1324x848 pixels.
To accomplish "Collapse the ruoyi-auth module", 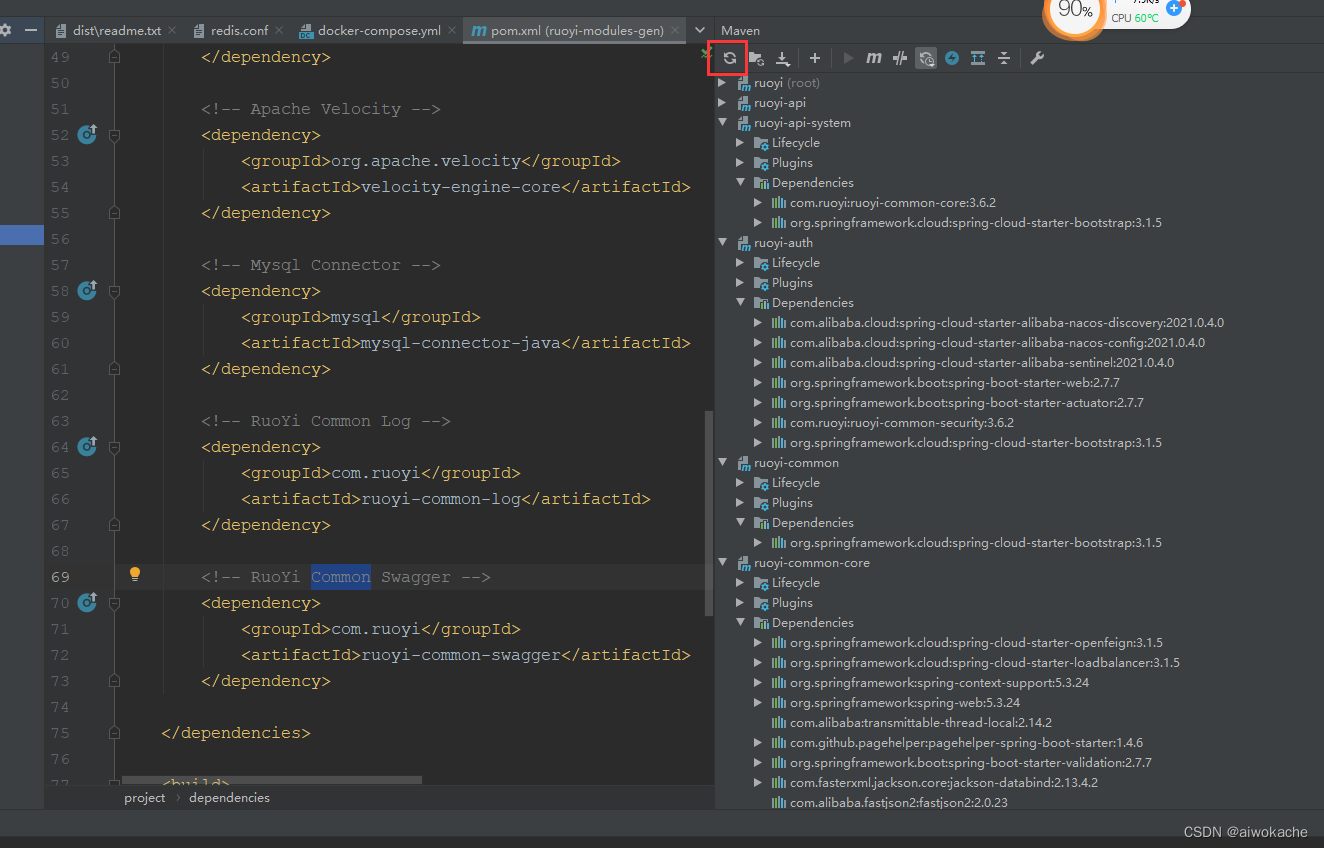I will [723, 243].
